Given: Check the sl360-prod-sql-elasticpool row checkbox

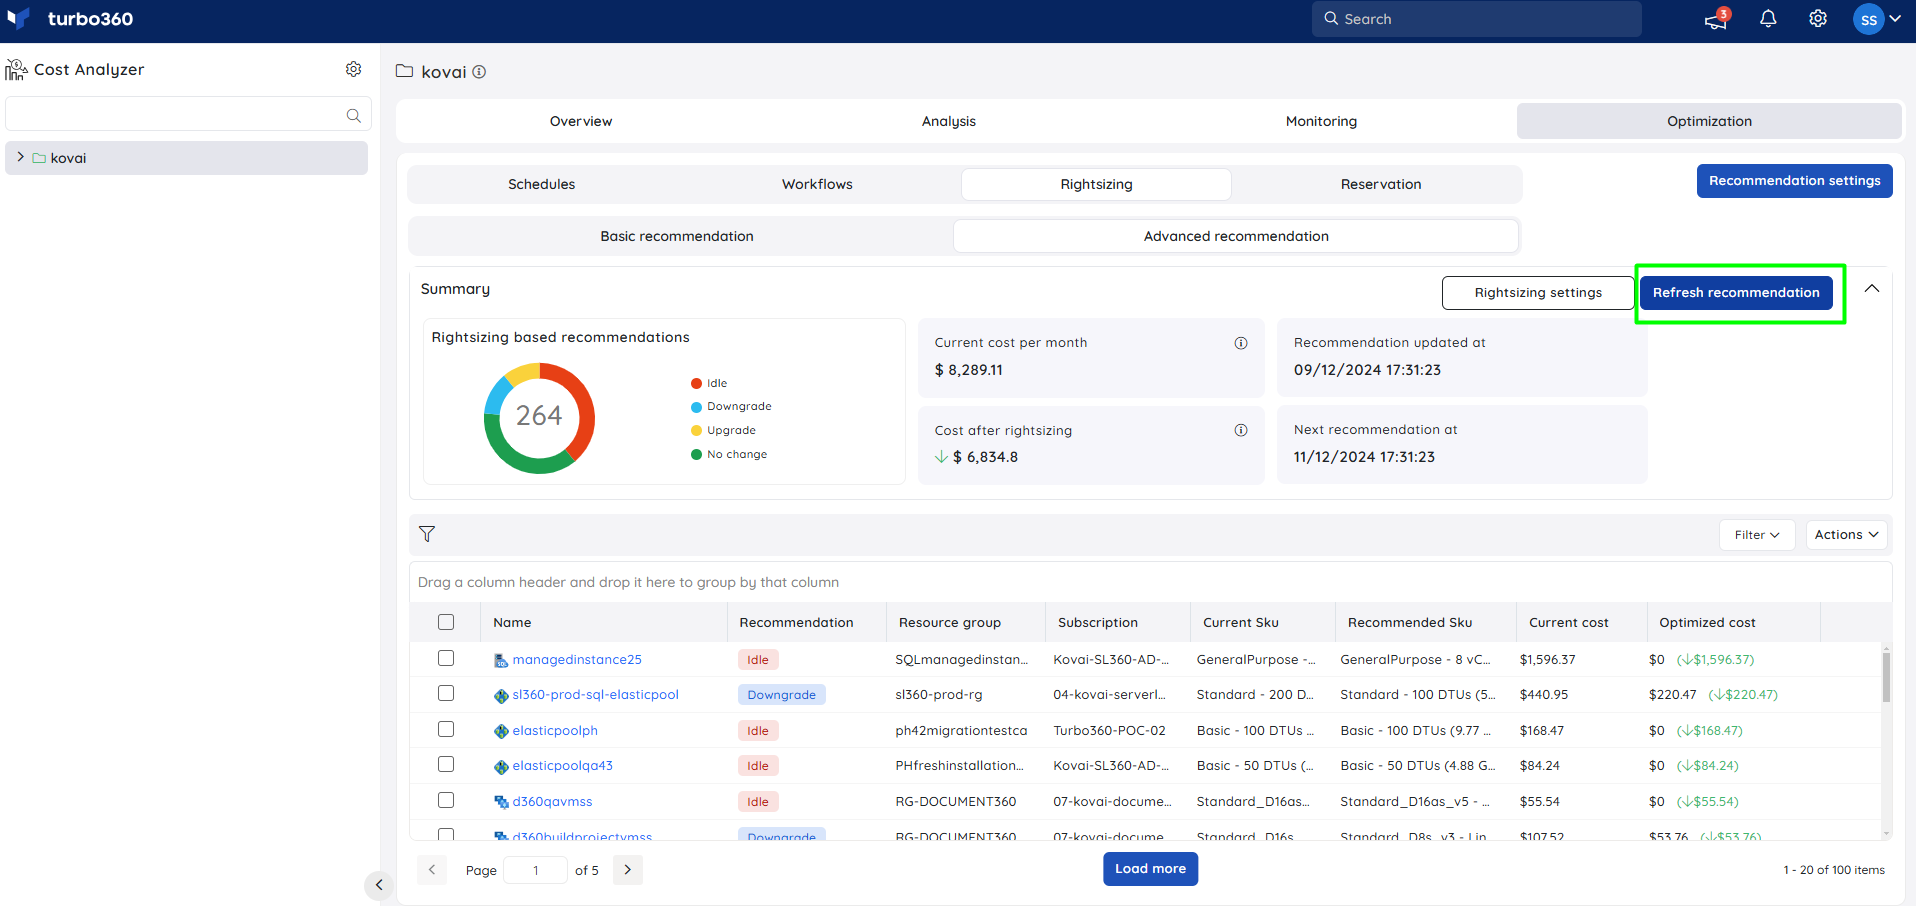Looking at the screenshot, I should coord(446,693).
